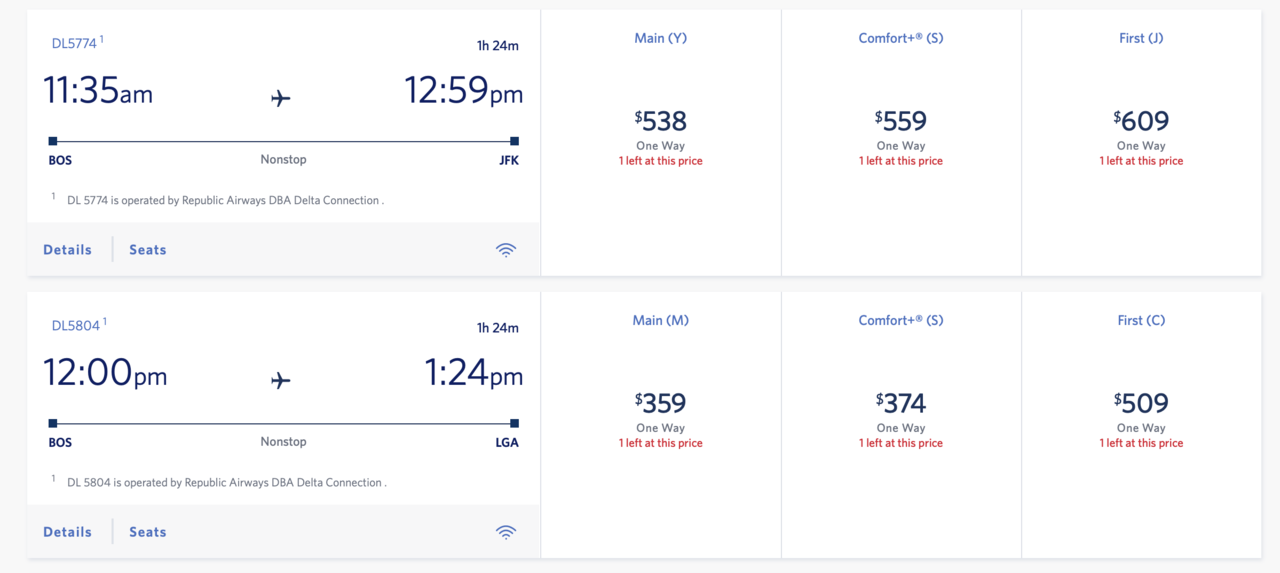Click Main (Y) cabin header
Image resolution: width=1280 pixels, height=573 pixels.
[661, 38]
